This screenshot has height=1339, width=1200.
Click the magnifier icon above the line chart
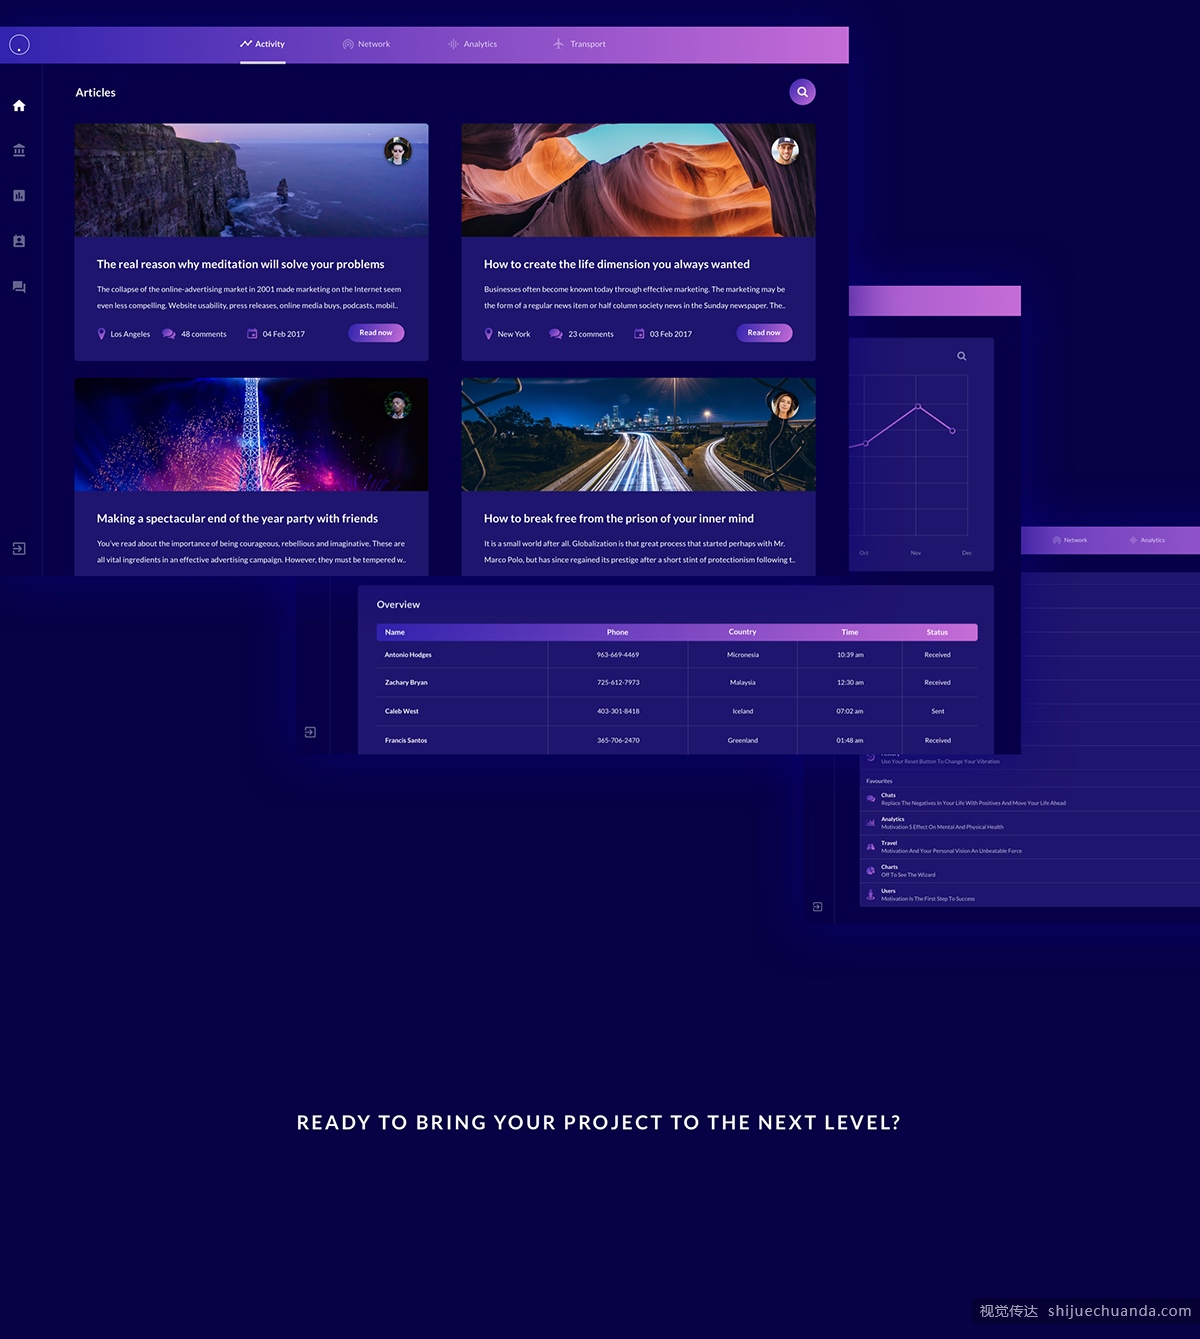point(961,356)
